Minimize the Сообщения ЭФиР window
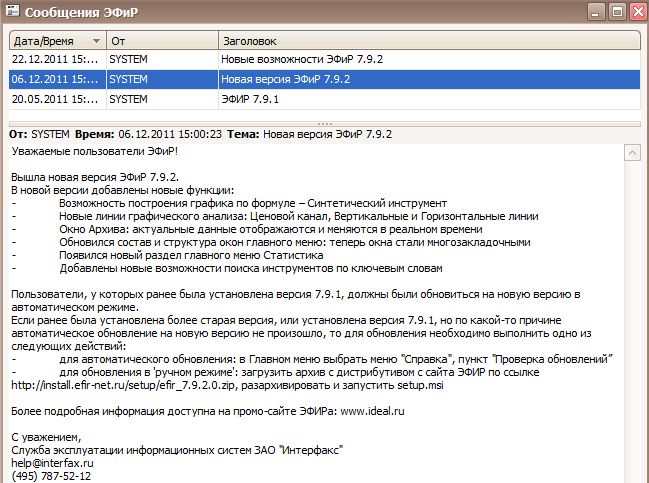The image size is (649, 483). tap(596, 12)
